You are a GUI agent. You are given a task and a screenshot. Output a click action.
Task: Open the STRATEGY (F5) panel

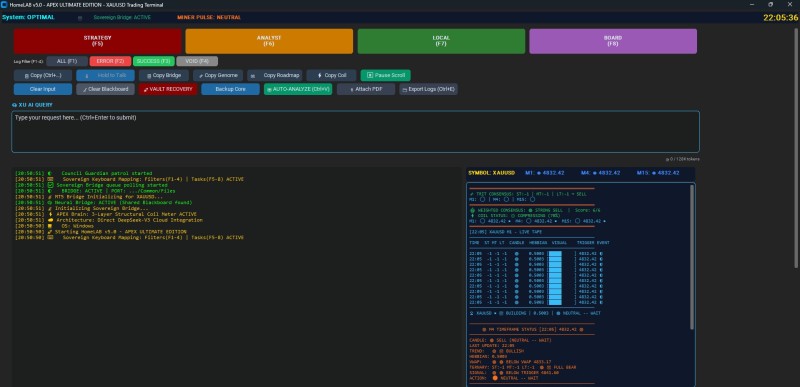[97, 41]
